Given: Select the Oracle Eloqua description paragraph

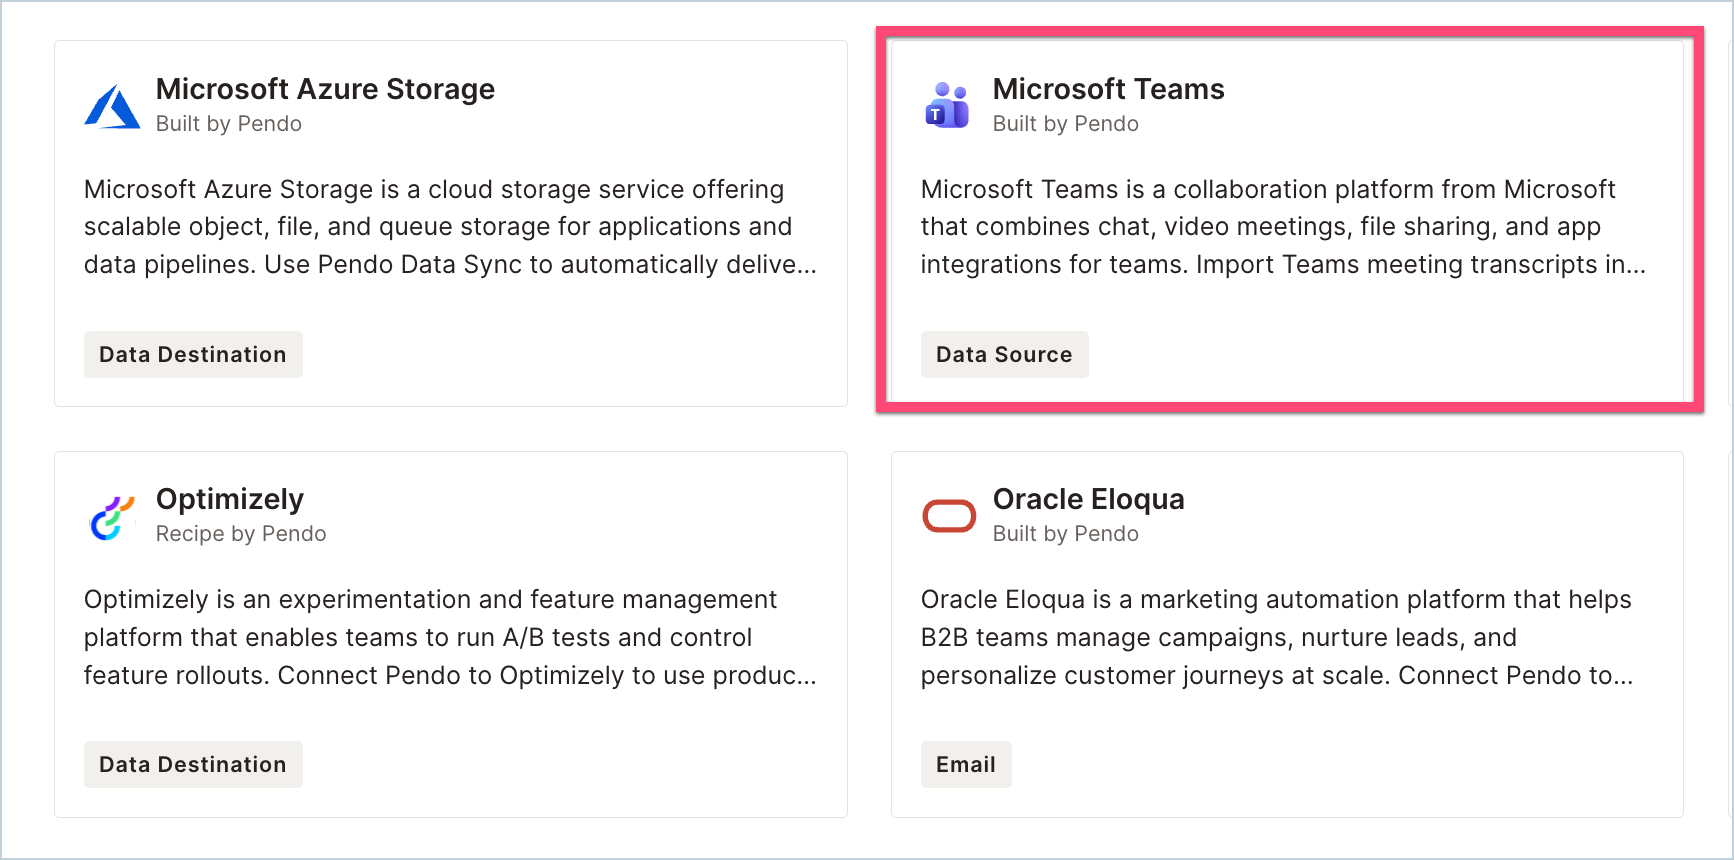Looking at the screenshot, I should pos(1277,637).
